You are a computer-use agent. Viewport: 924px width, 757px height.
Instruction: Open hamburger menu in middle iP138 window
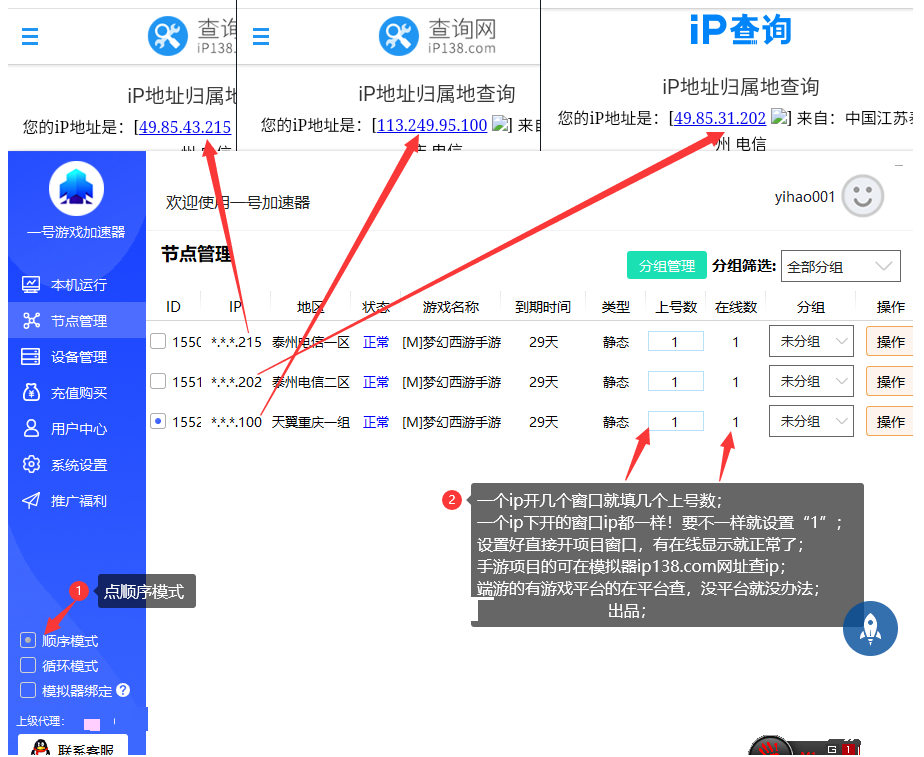[260, 37]
